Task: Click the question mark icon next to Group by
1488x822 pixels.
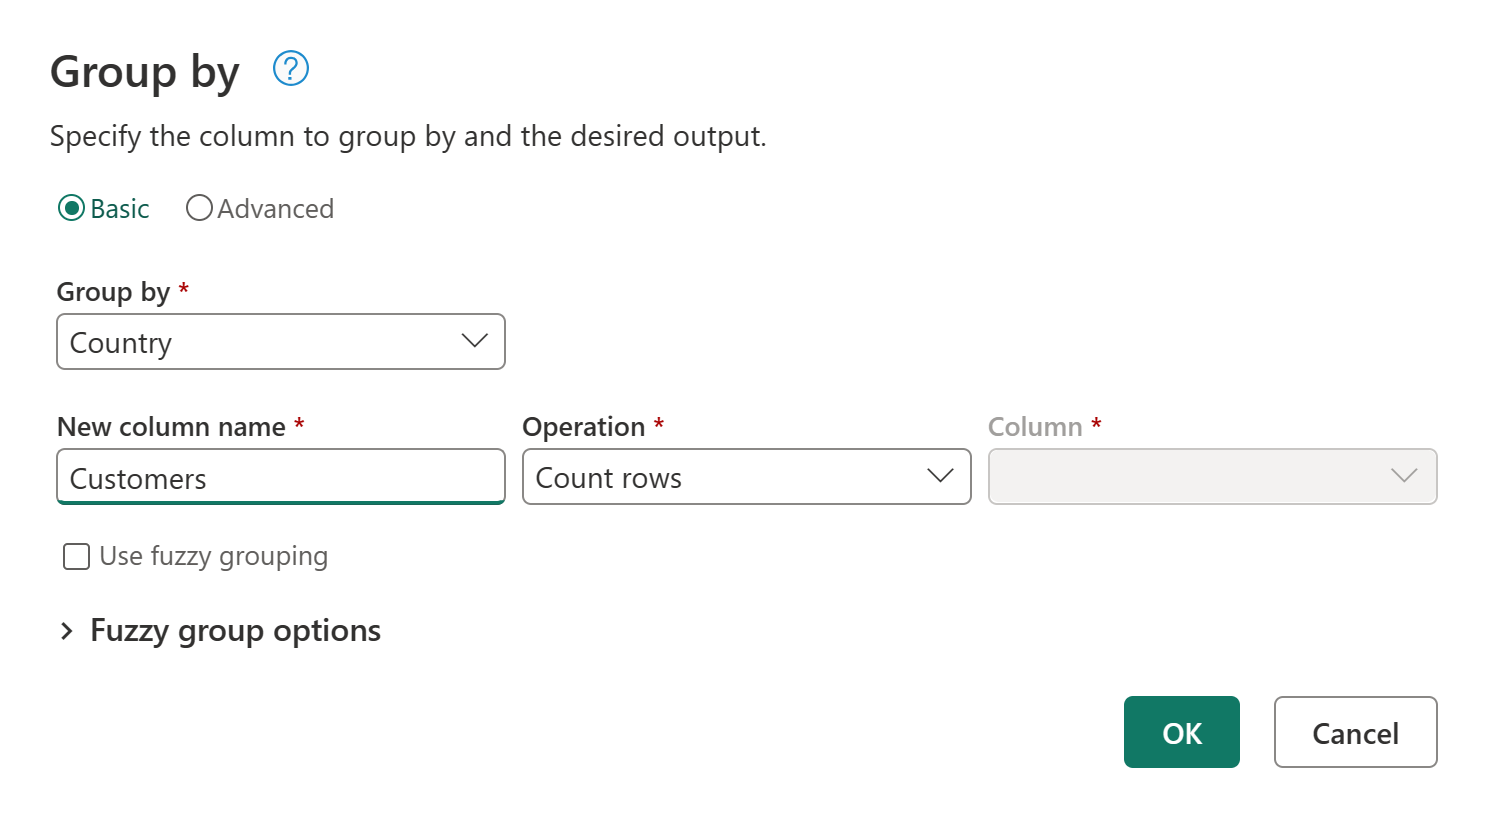Action: [290, 69]
